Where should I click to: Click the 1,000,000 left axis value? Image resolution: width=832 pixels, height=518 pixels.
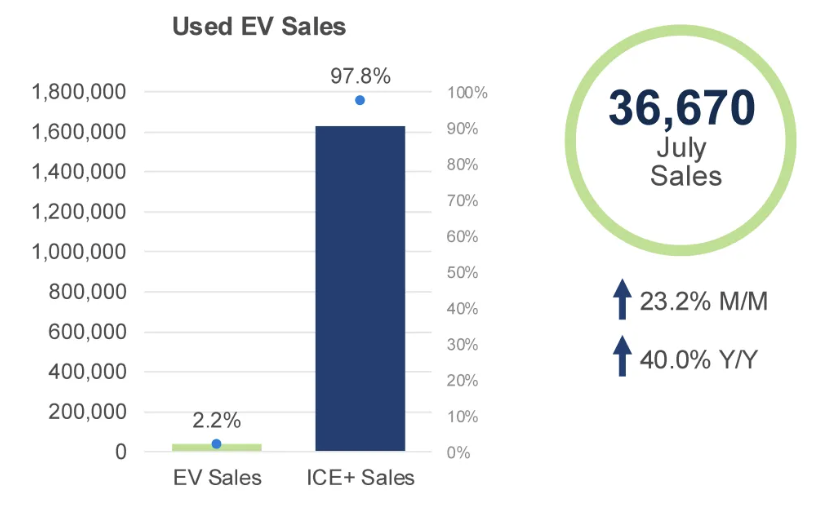(x=79, y=252)
